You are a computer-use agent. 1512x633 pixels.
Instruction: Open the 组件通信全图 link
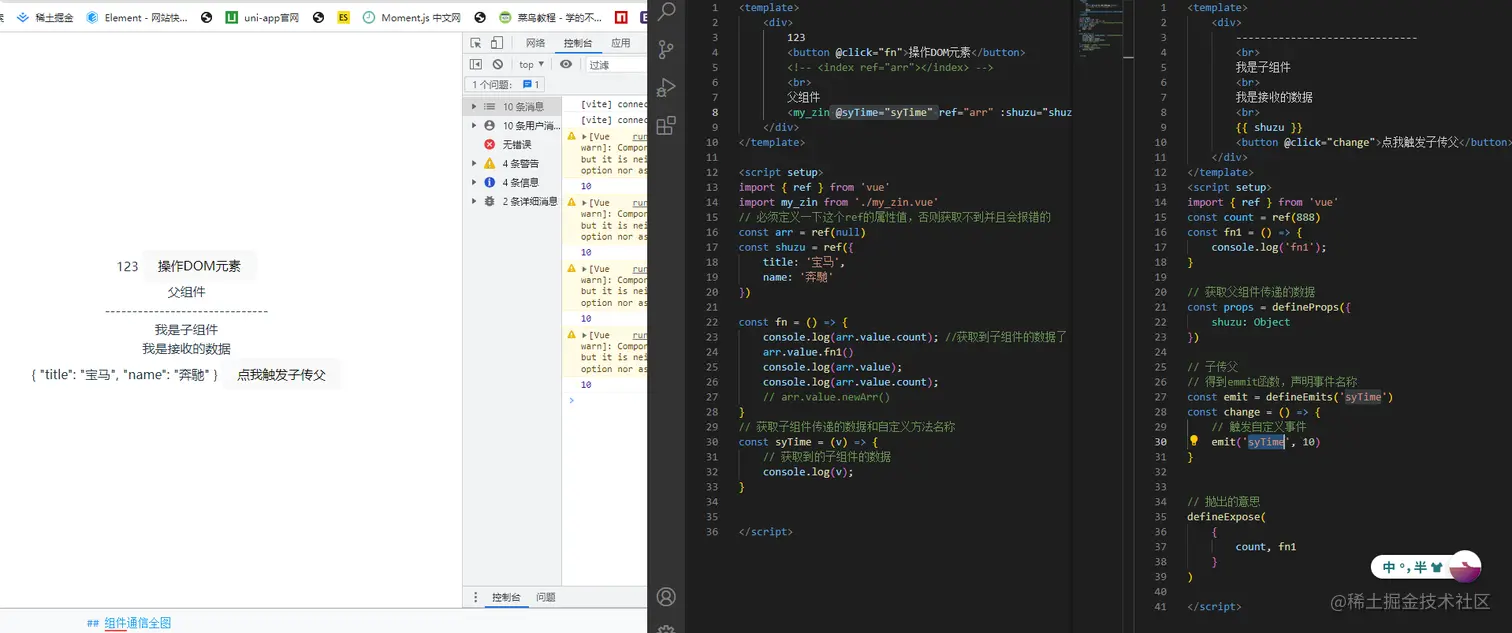tap(138, 623)
